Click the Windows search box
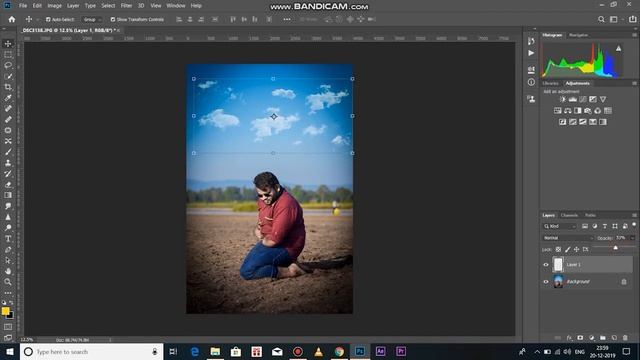Screen dimensions: 640x360 (x=91, y=351)
